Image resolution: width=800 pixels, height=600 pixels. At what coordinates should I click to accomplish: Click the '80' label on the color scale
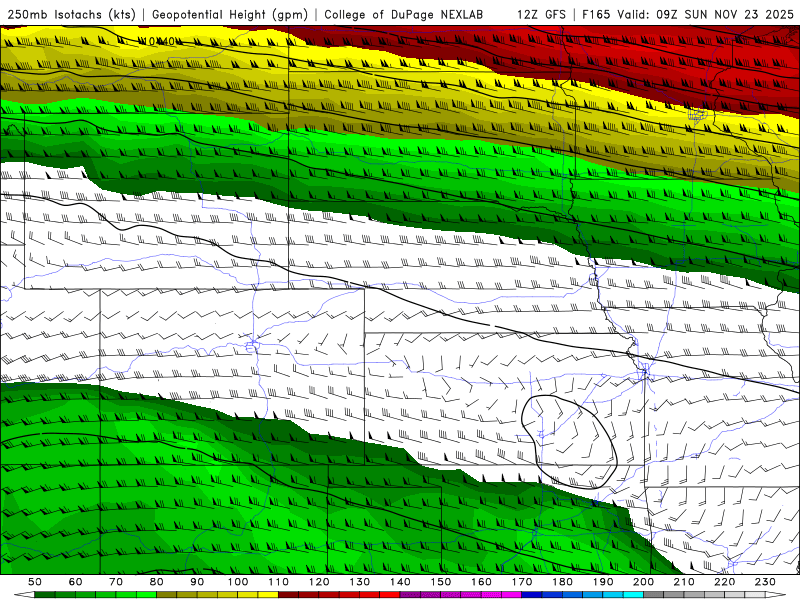[x=157, y=582]
